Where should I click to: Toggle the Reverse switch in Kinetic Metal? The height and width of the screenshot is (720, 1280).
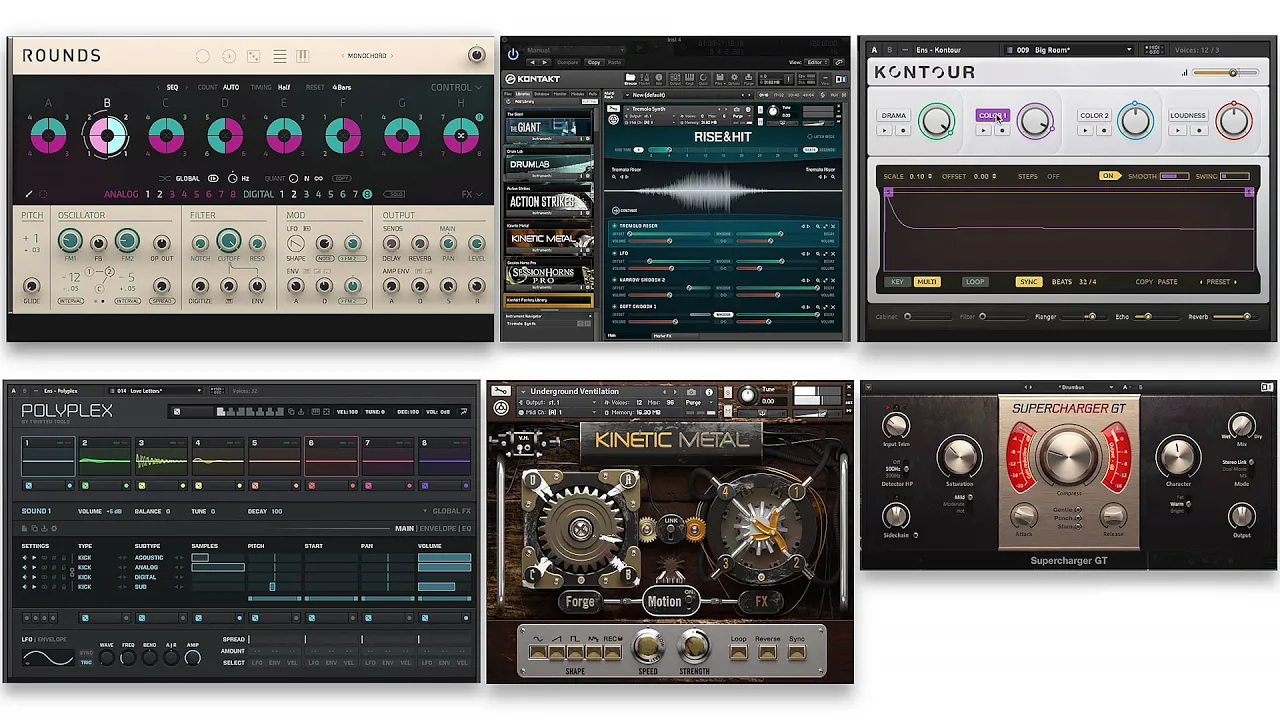point(767,651)
